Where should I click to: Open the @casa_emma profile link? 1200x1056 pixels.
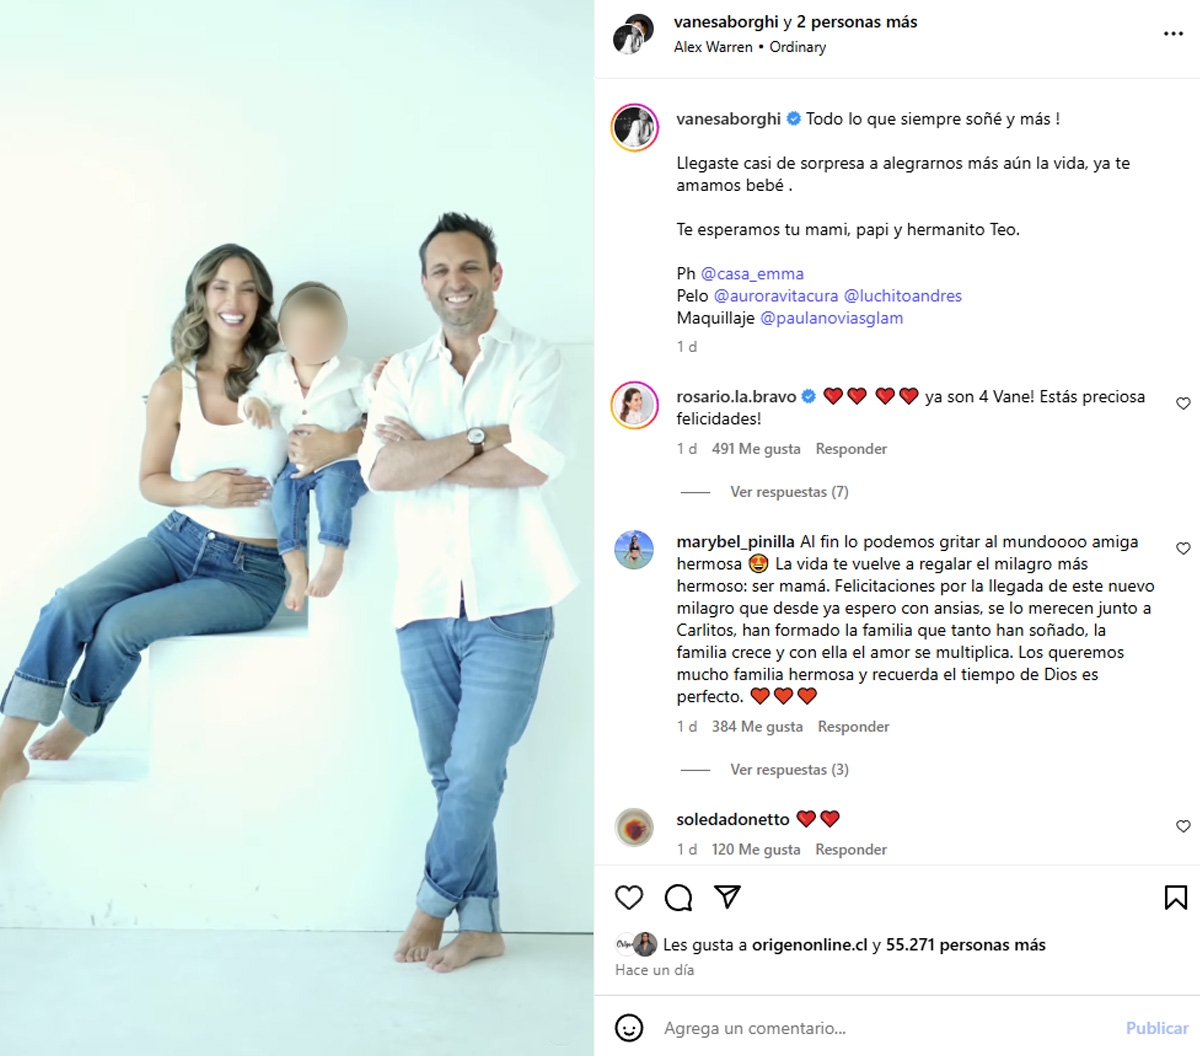pyautogui.click(x=752, y=274)
